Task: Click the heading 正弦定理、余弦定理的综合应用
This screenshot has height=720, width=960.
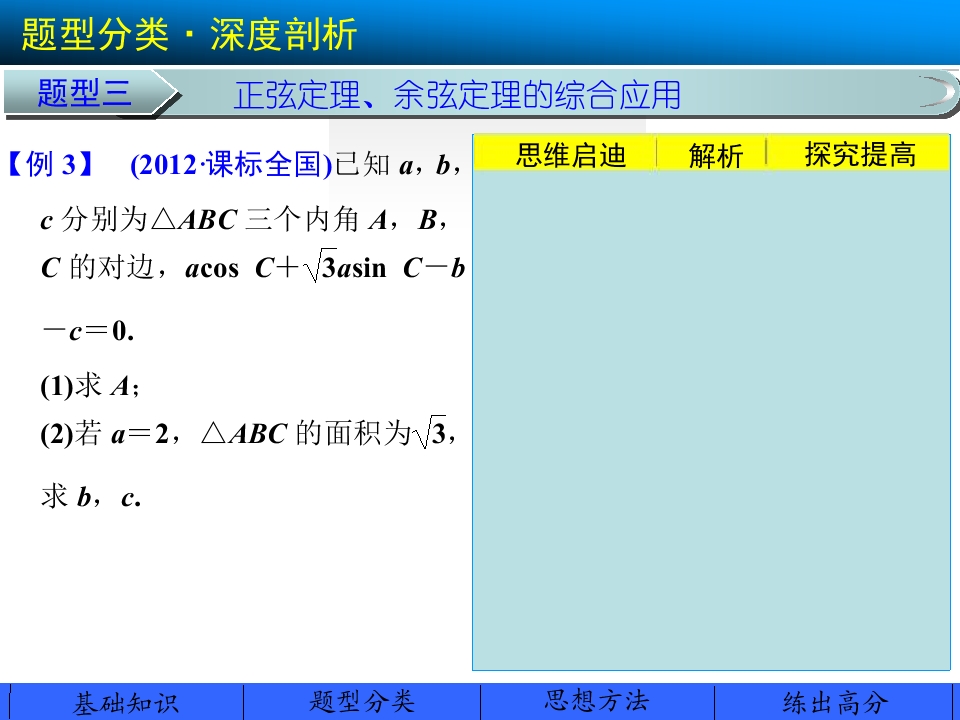Action: (457, 95)
